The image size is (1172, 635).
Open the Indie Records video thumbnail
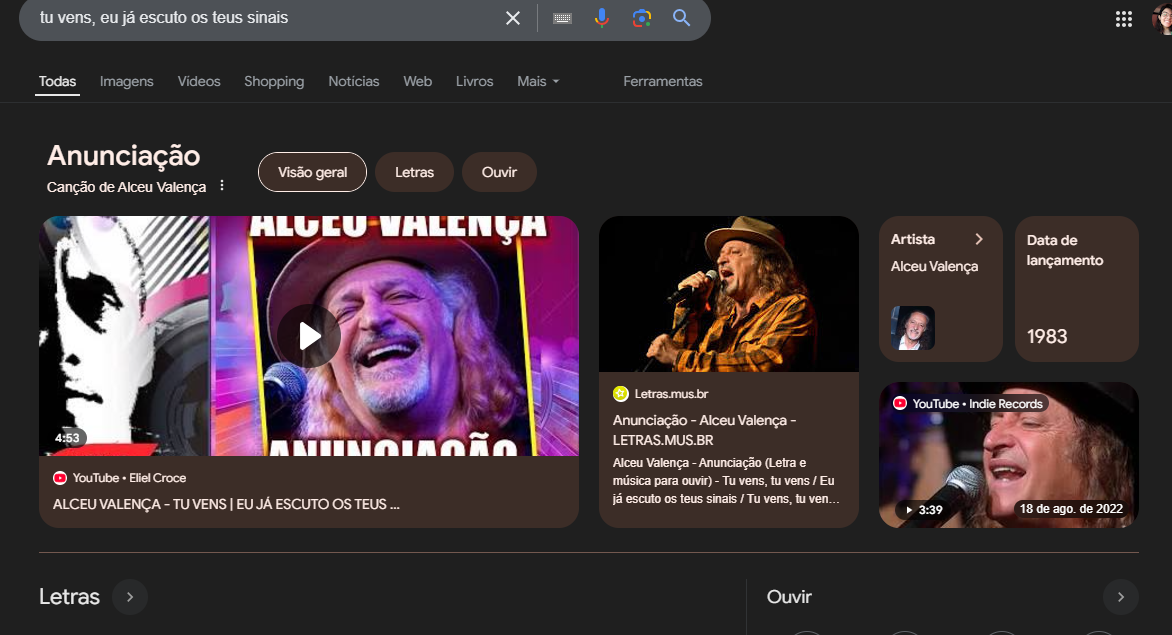pyautogui.click(x=1008, y=455)
